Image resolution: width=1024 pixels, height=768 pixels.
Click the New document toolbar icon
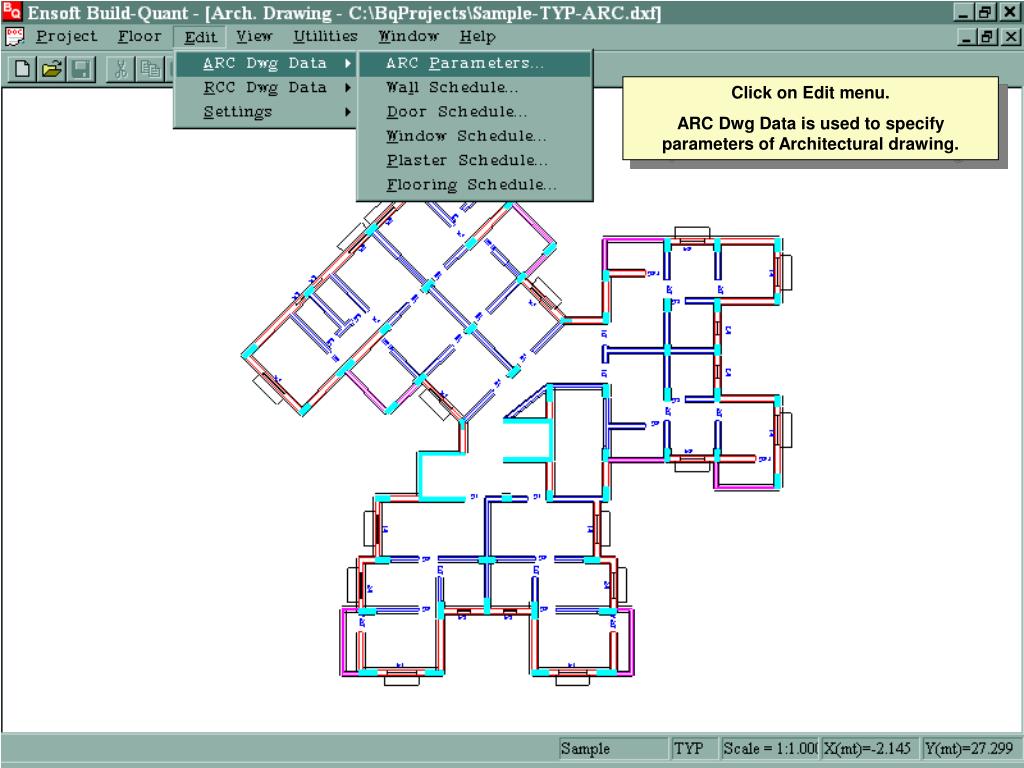pyautogui.click(x=23, y=69)
